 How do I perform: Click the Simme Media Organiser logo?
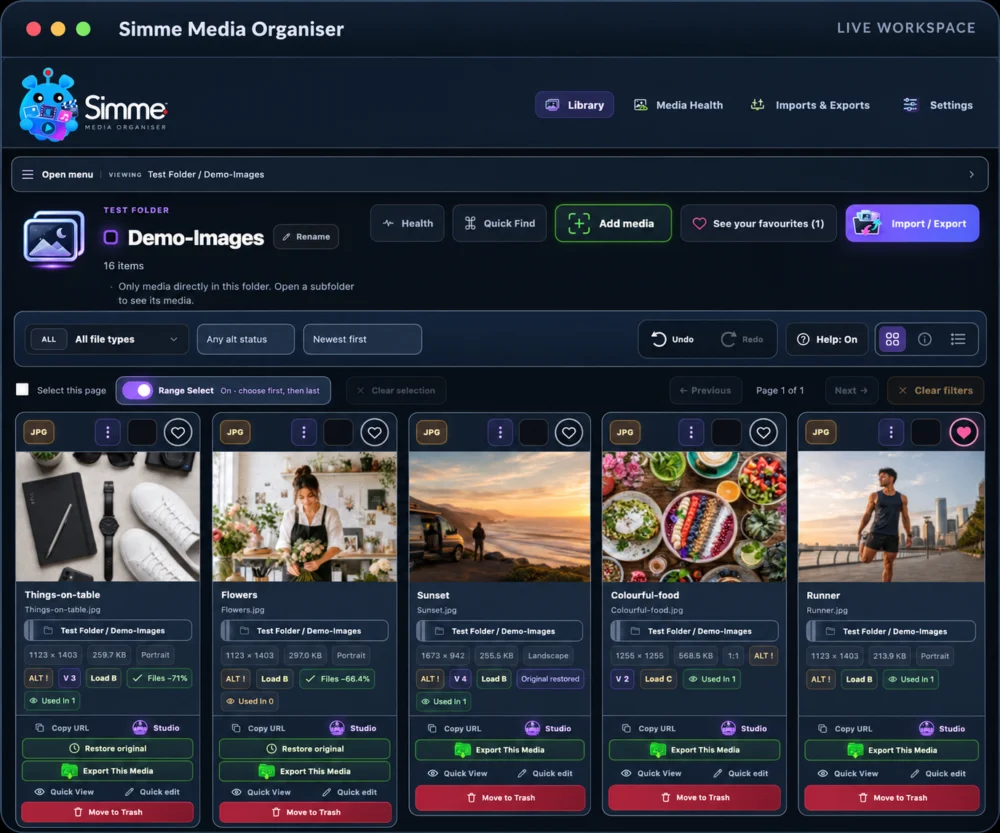(x=93, y=105)
